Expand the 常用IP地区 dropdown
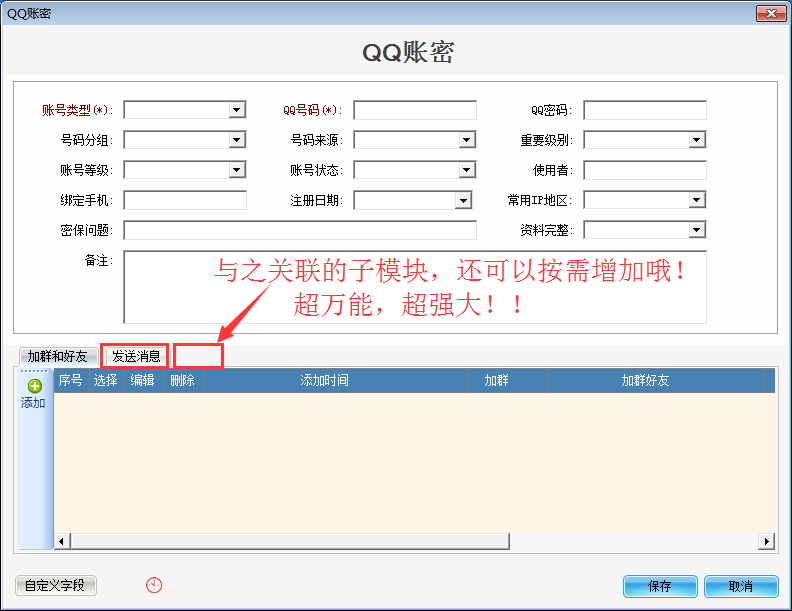This screenshot has height=611, width=792. coord(697,200)
